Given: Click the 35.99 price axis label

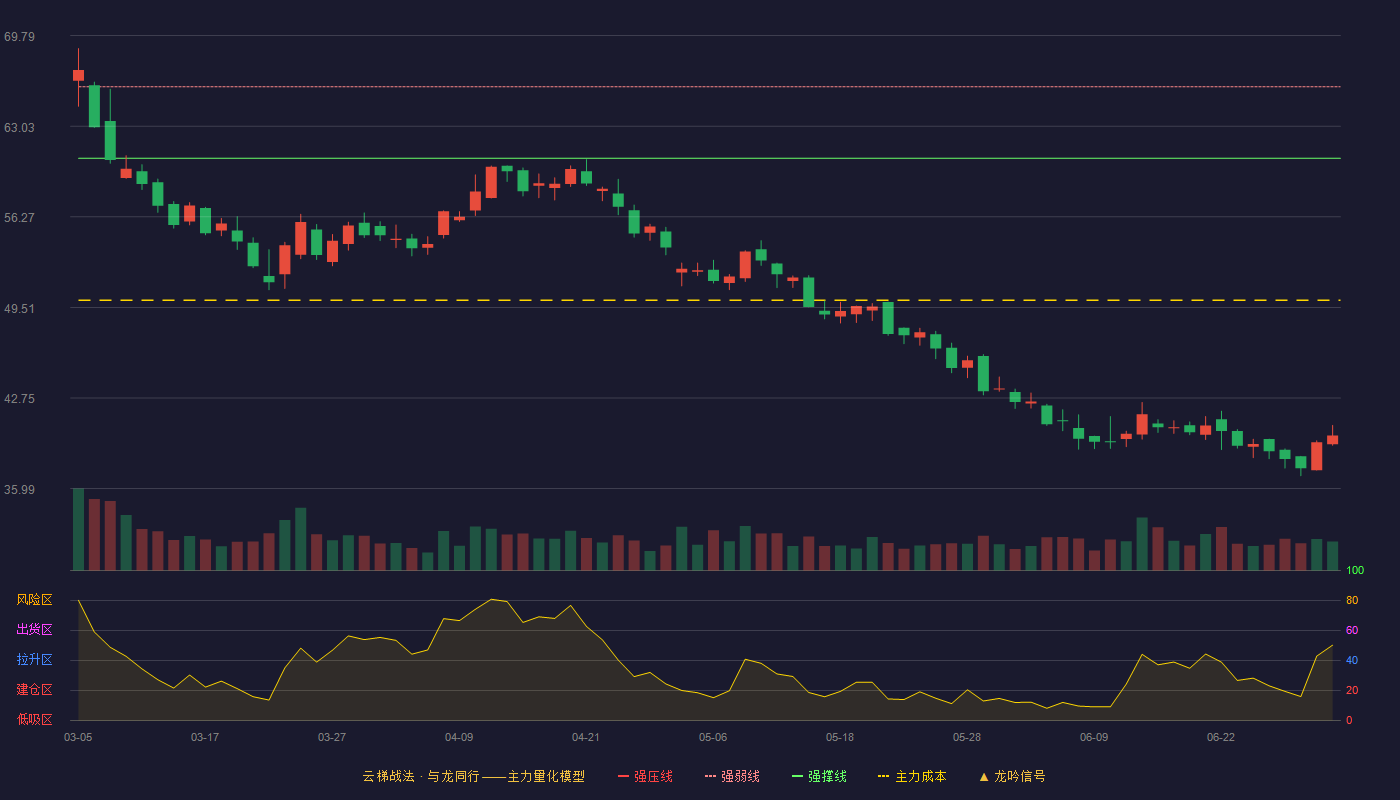Looking at the screenshot, I should pyautogui.click(x=19, y=490).
